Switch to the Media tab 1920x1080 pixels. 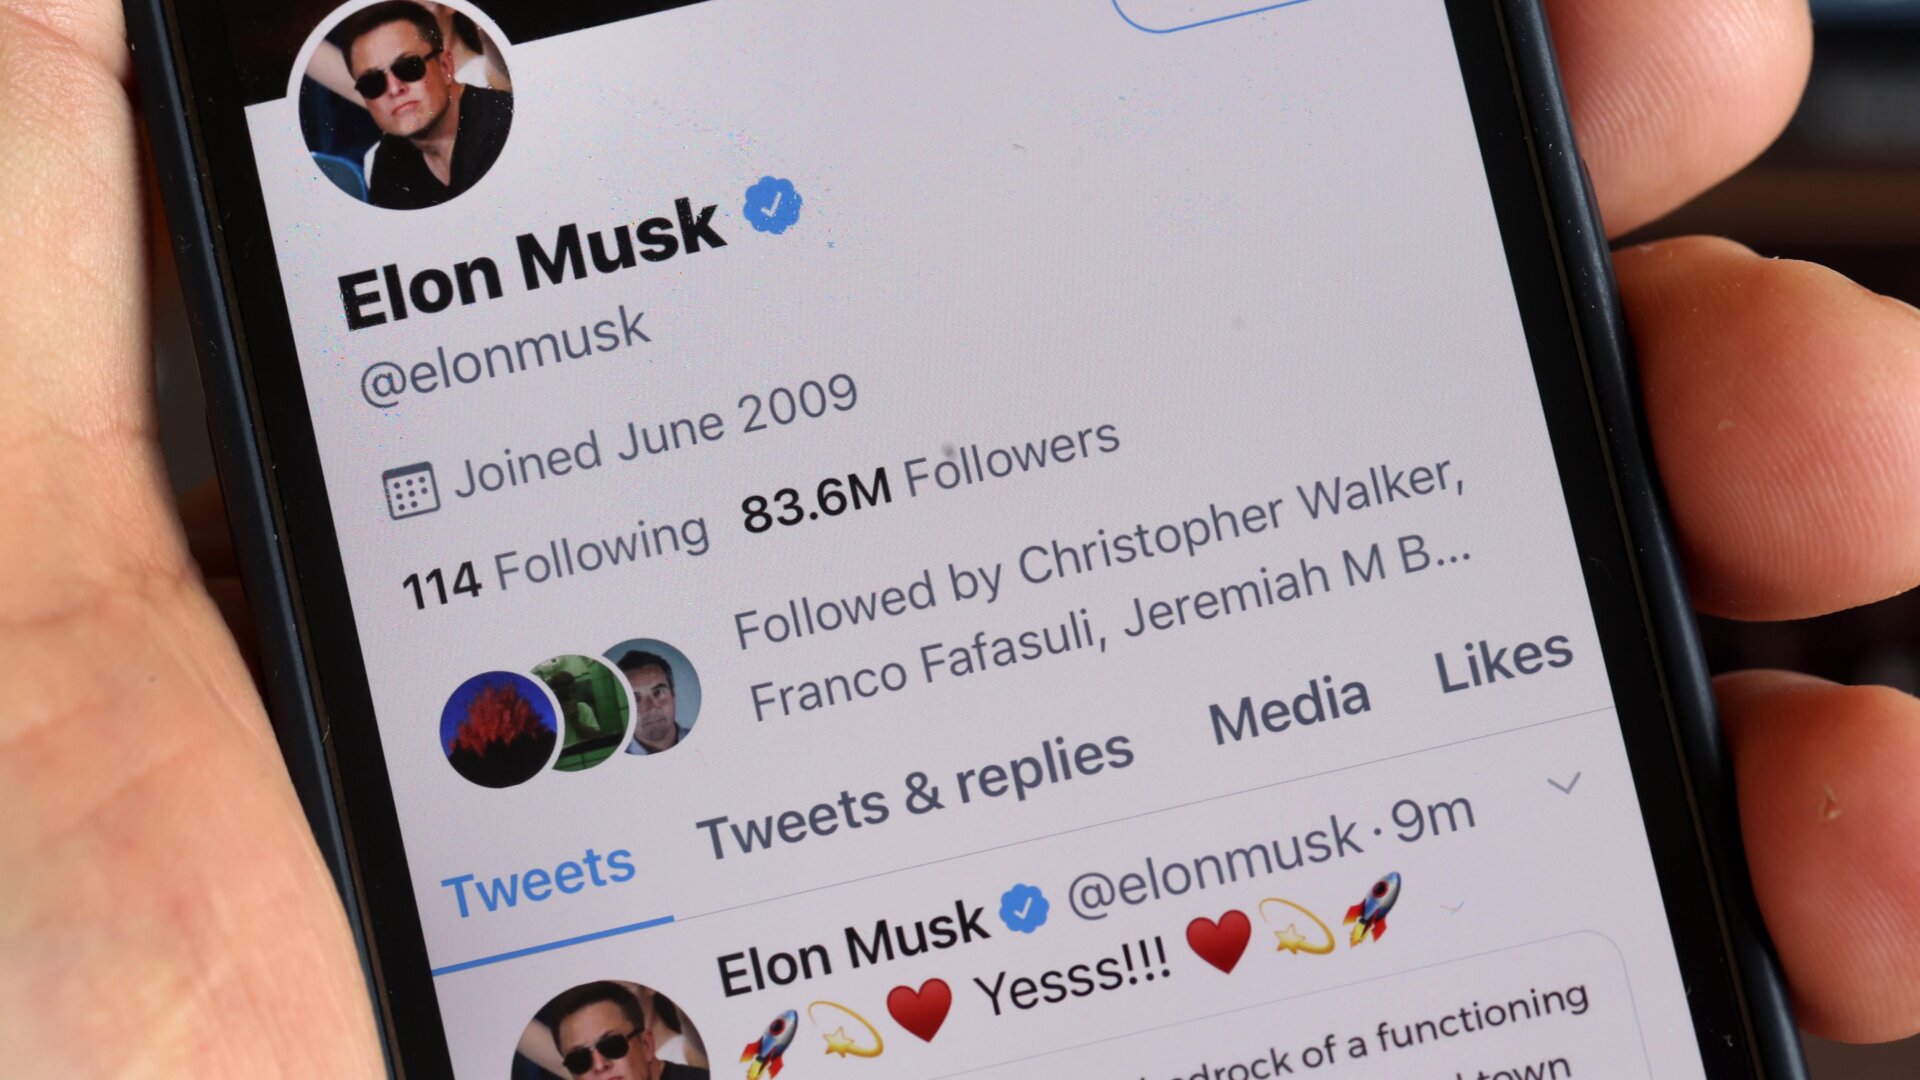pyautogui.click(x=1289, y=708)
